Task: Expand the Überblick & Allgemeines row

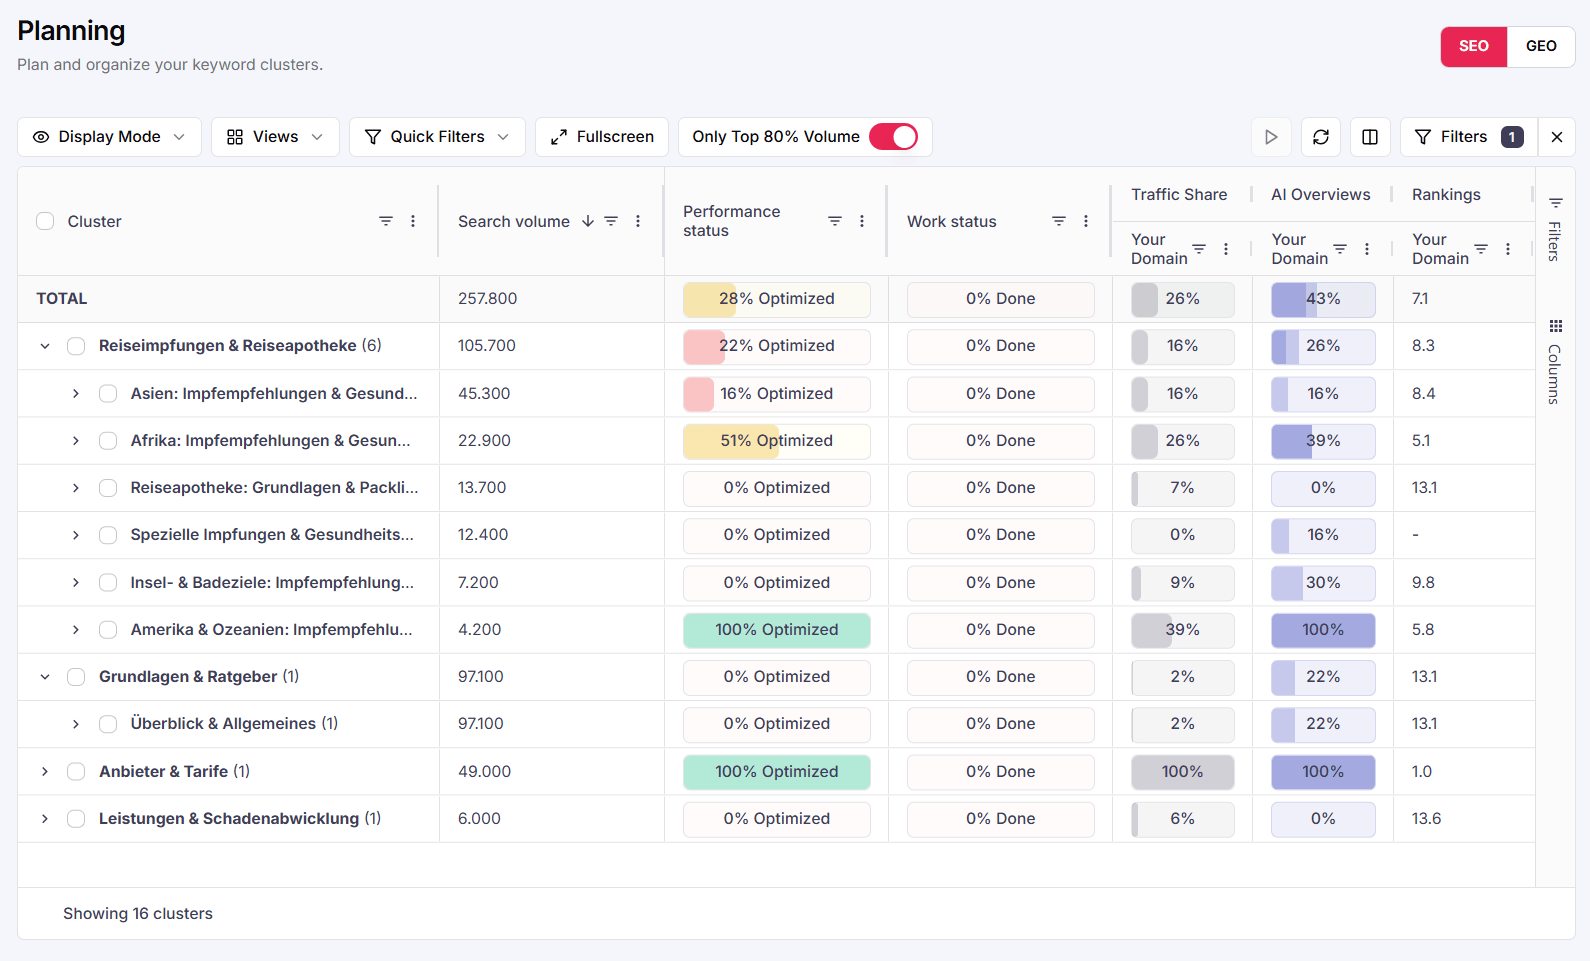Action: tap(76, 724)
